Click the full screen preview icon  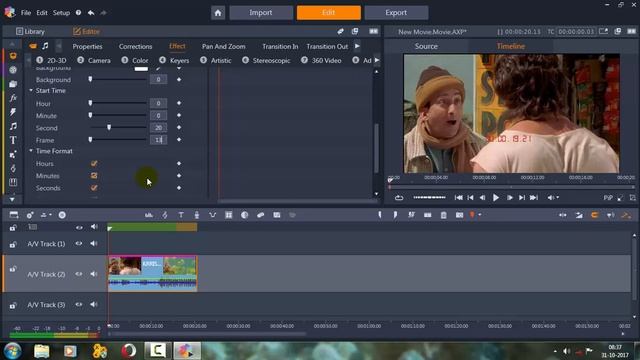620,198
